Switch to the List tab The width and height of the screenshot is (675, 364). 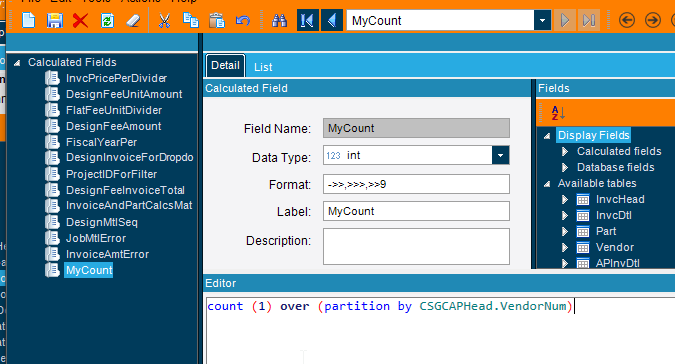263,67
